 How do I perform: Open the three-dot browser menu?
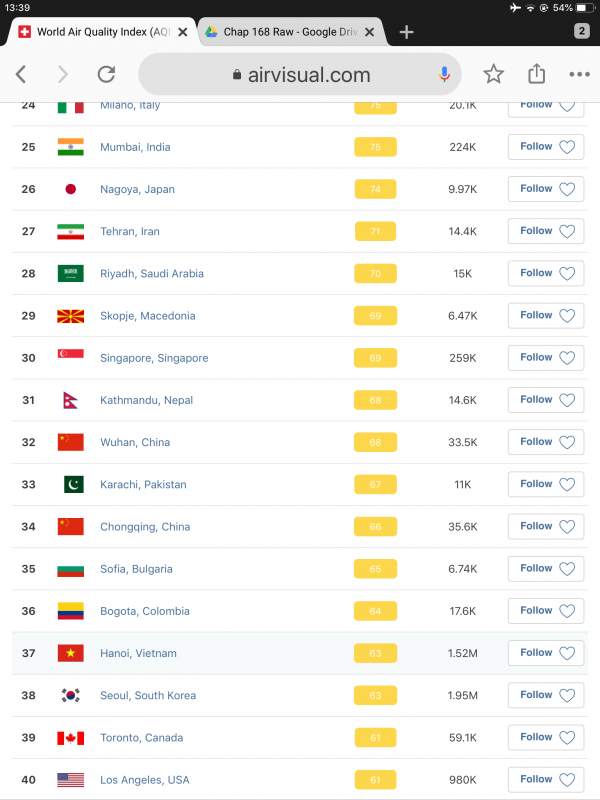(x=580, y=74)
